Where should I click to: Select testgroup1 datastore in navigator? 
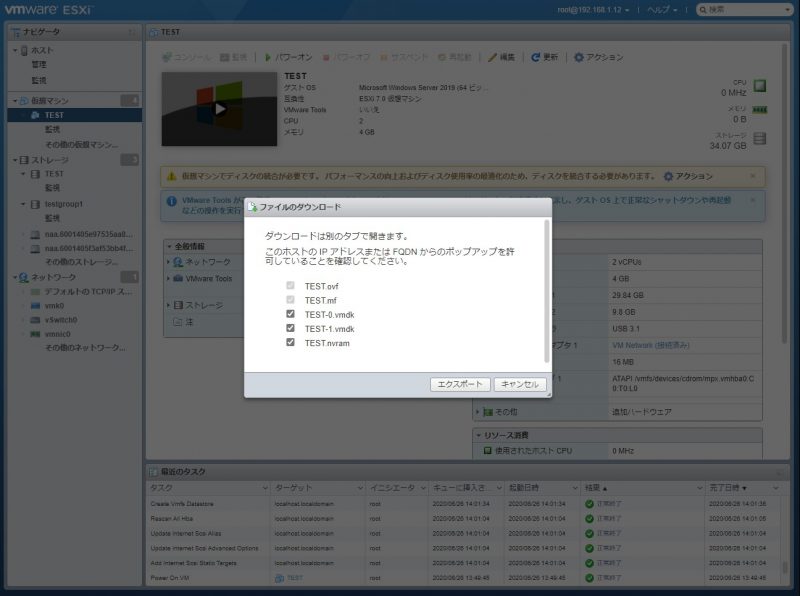[x=64, y=204]
